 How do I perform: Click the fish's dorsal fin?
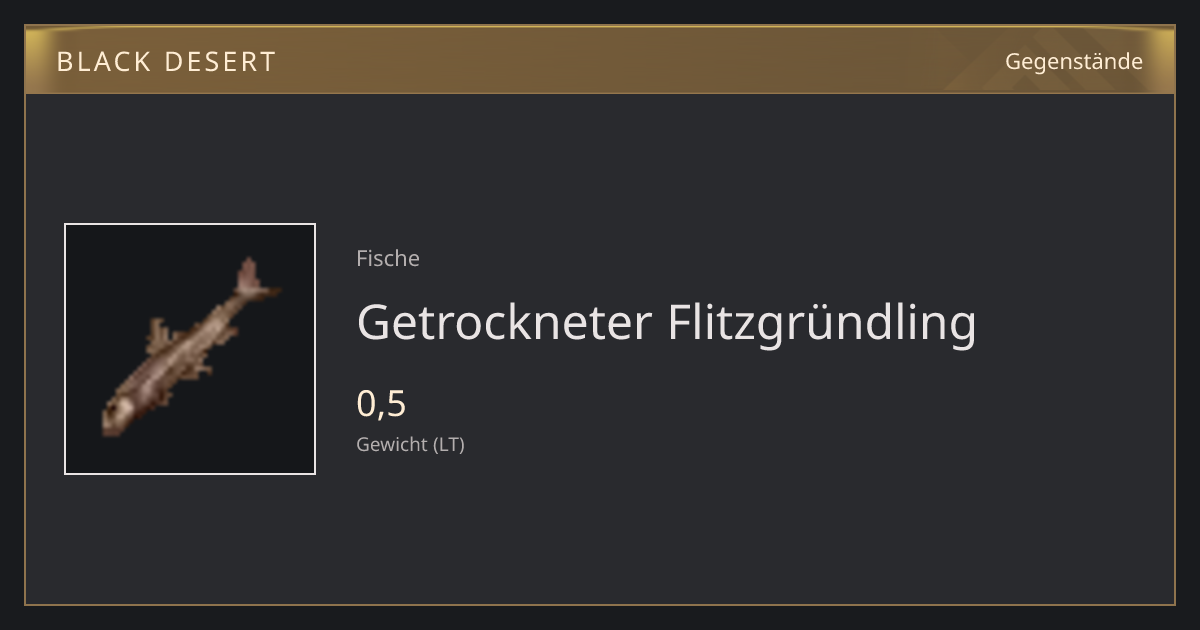coord(160,335)
